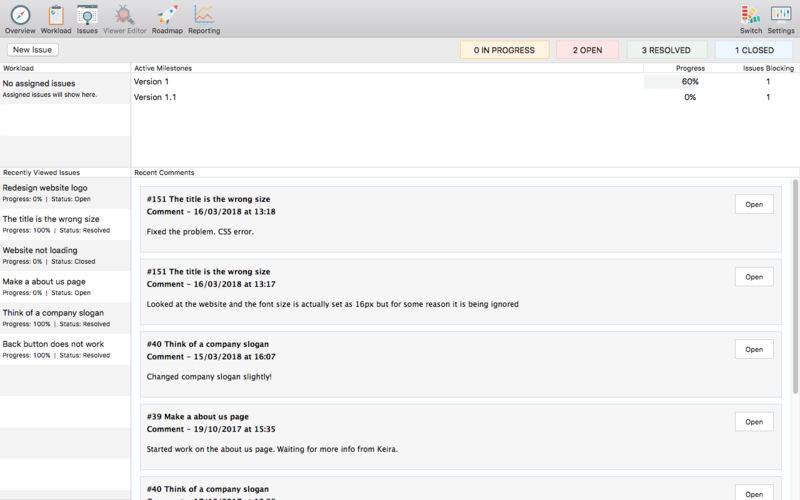The height and width of the screenshot is (500, 800).
Task: Click Open on the 13:18 comment for #151
Action: pyautogui.click(x=754, y=204)
